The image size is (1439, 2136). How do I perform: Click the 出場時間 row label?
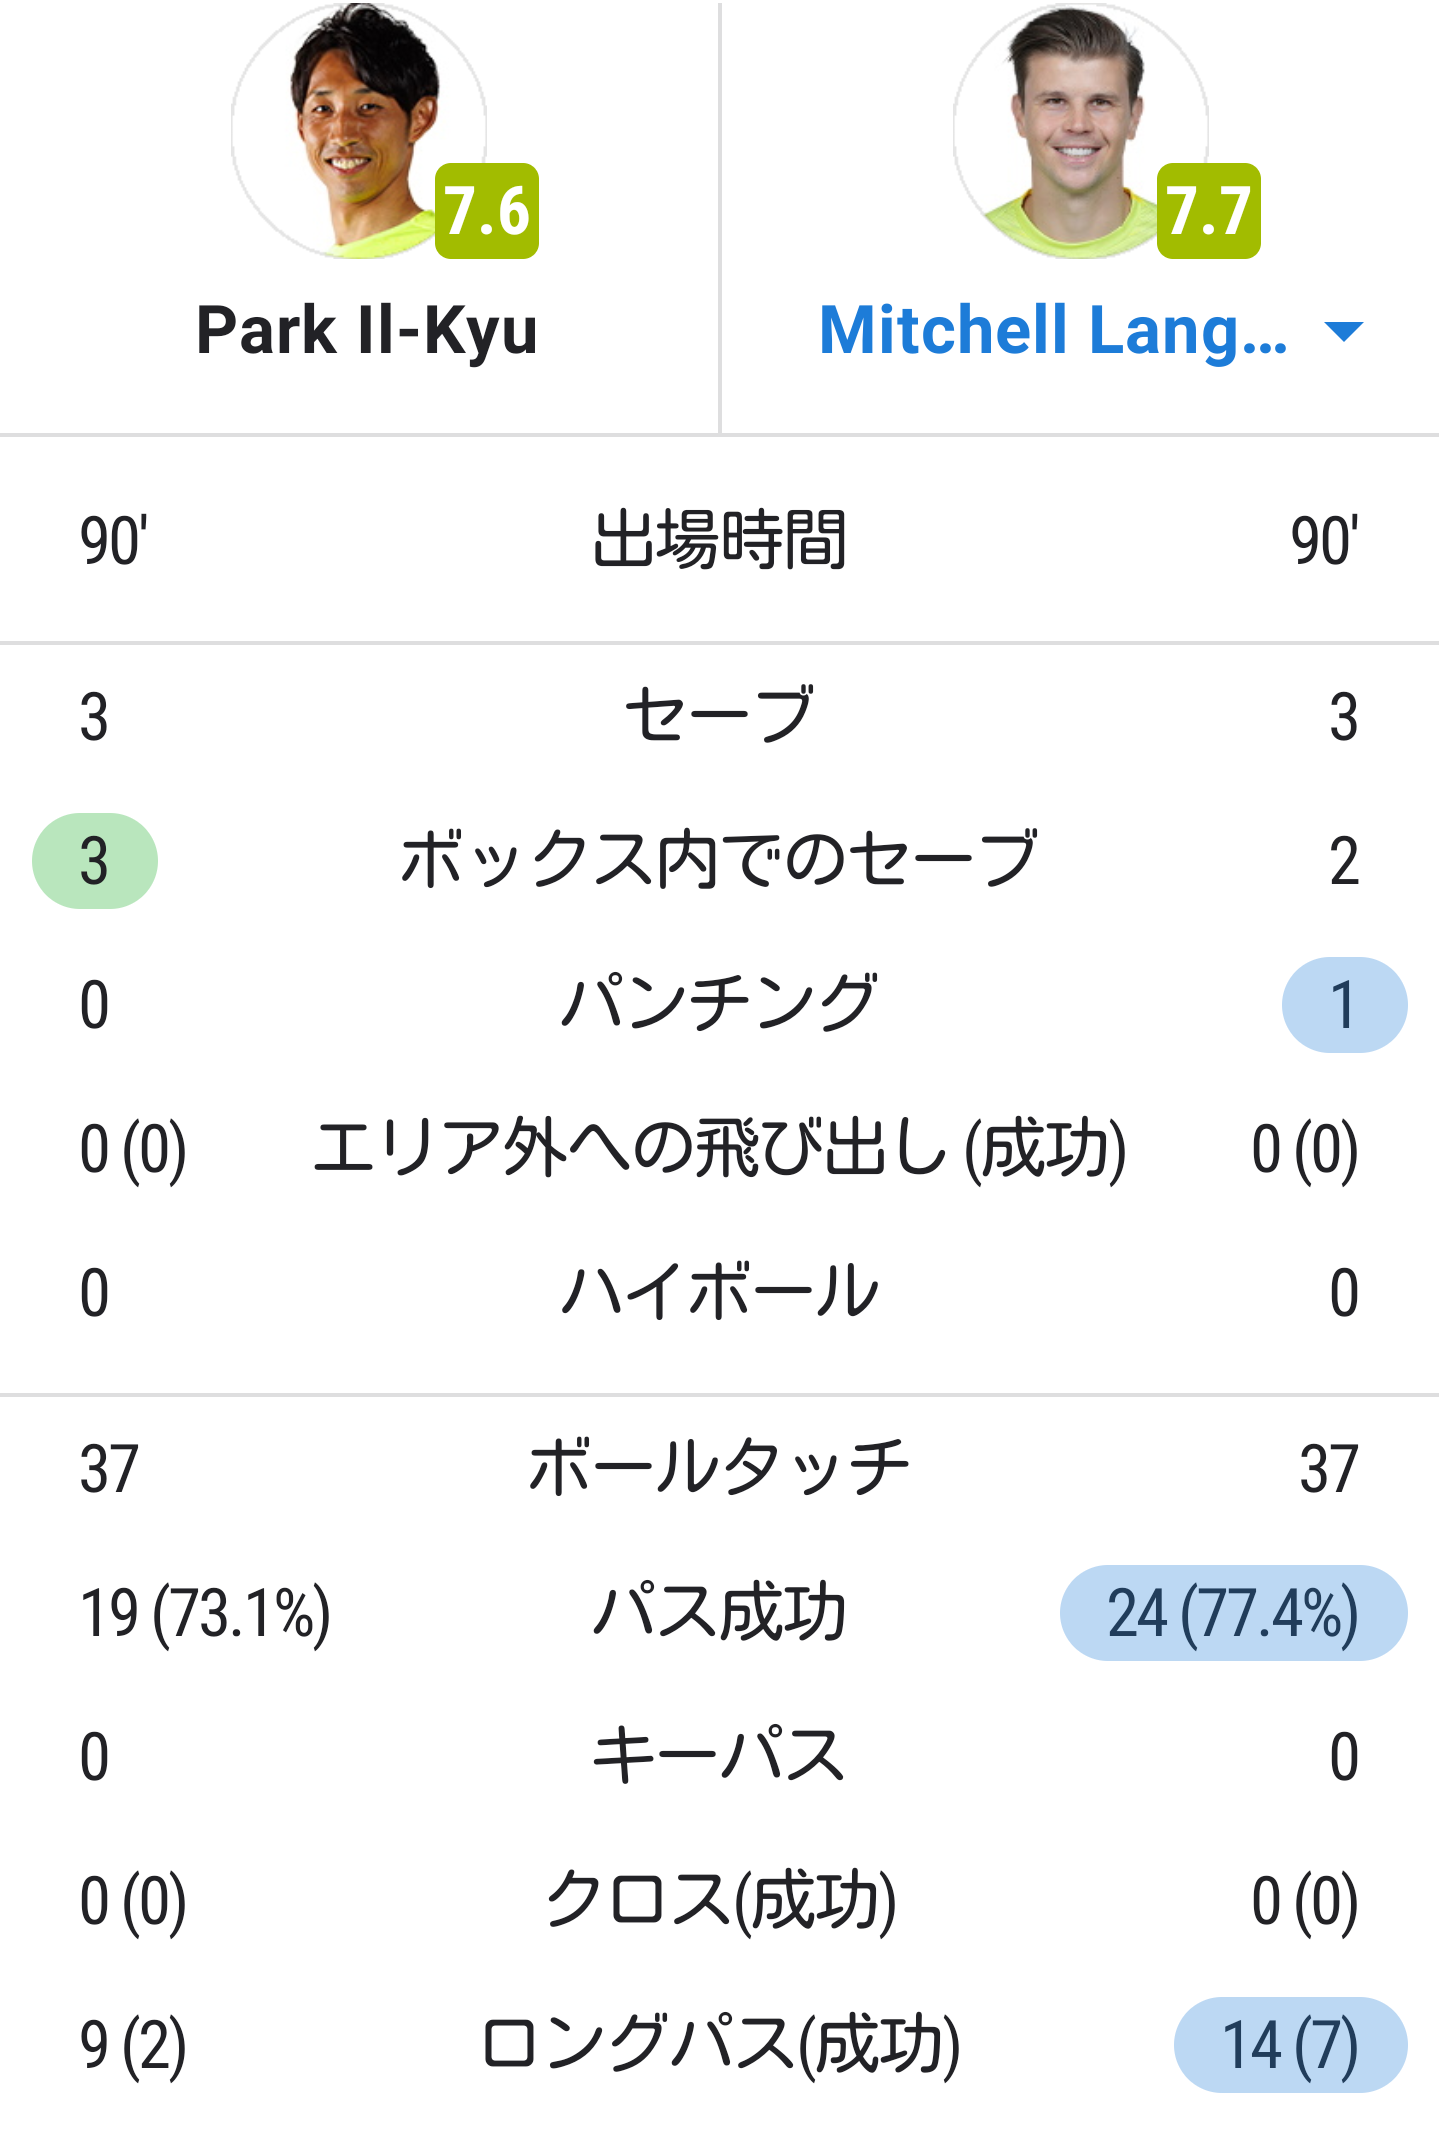pos(719,540)
